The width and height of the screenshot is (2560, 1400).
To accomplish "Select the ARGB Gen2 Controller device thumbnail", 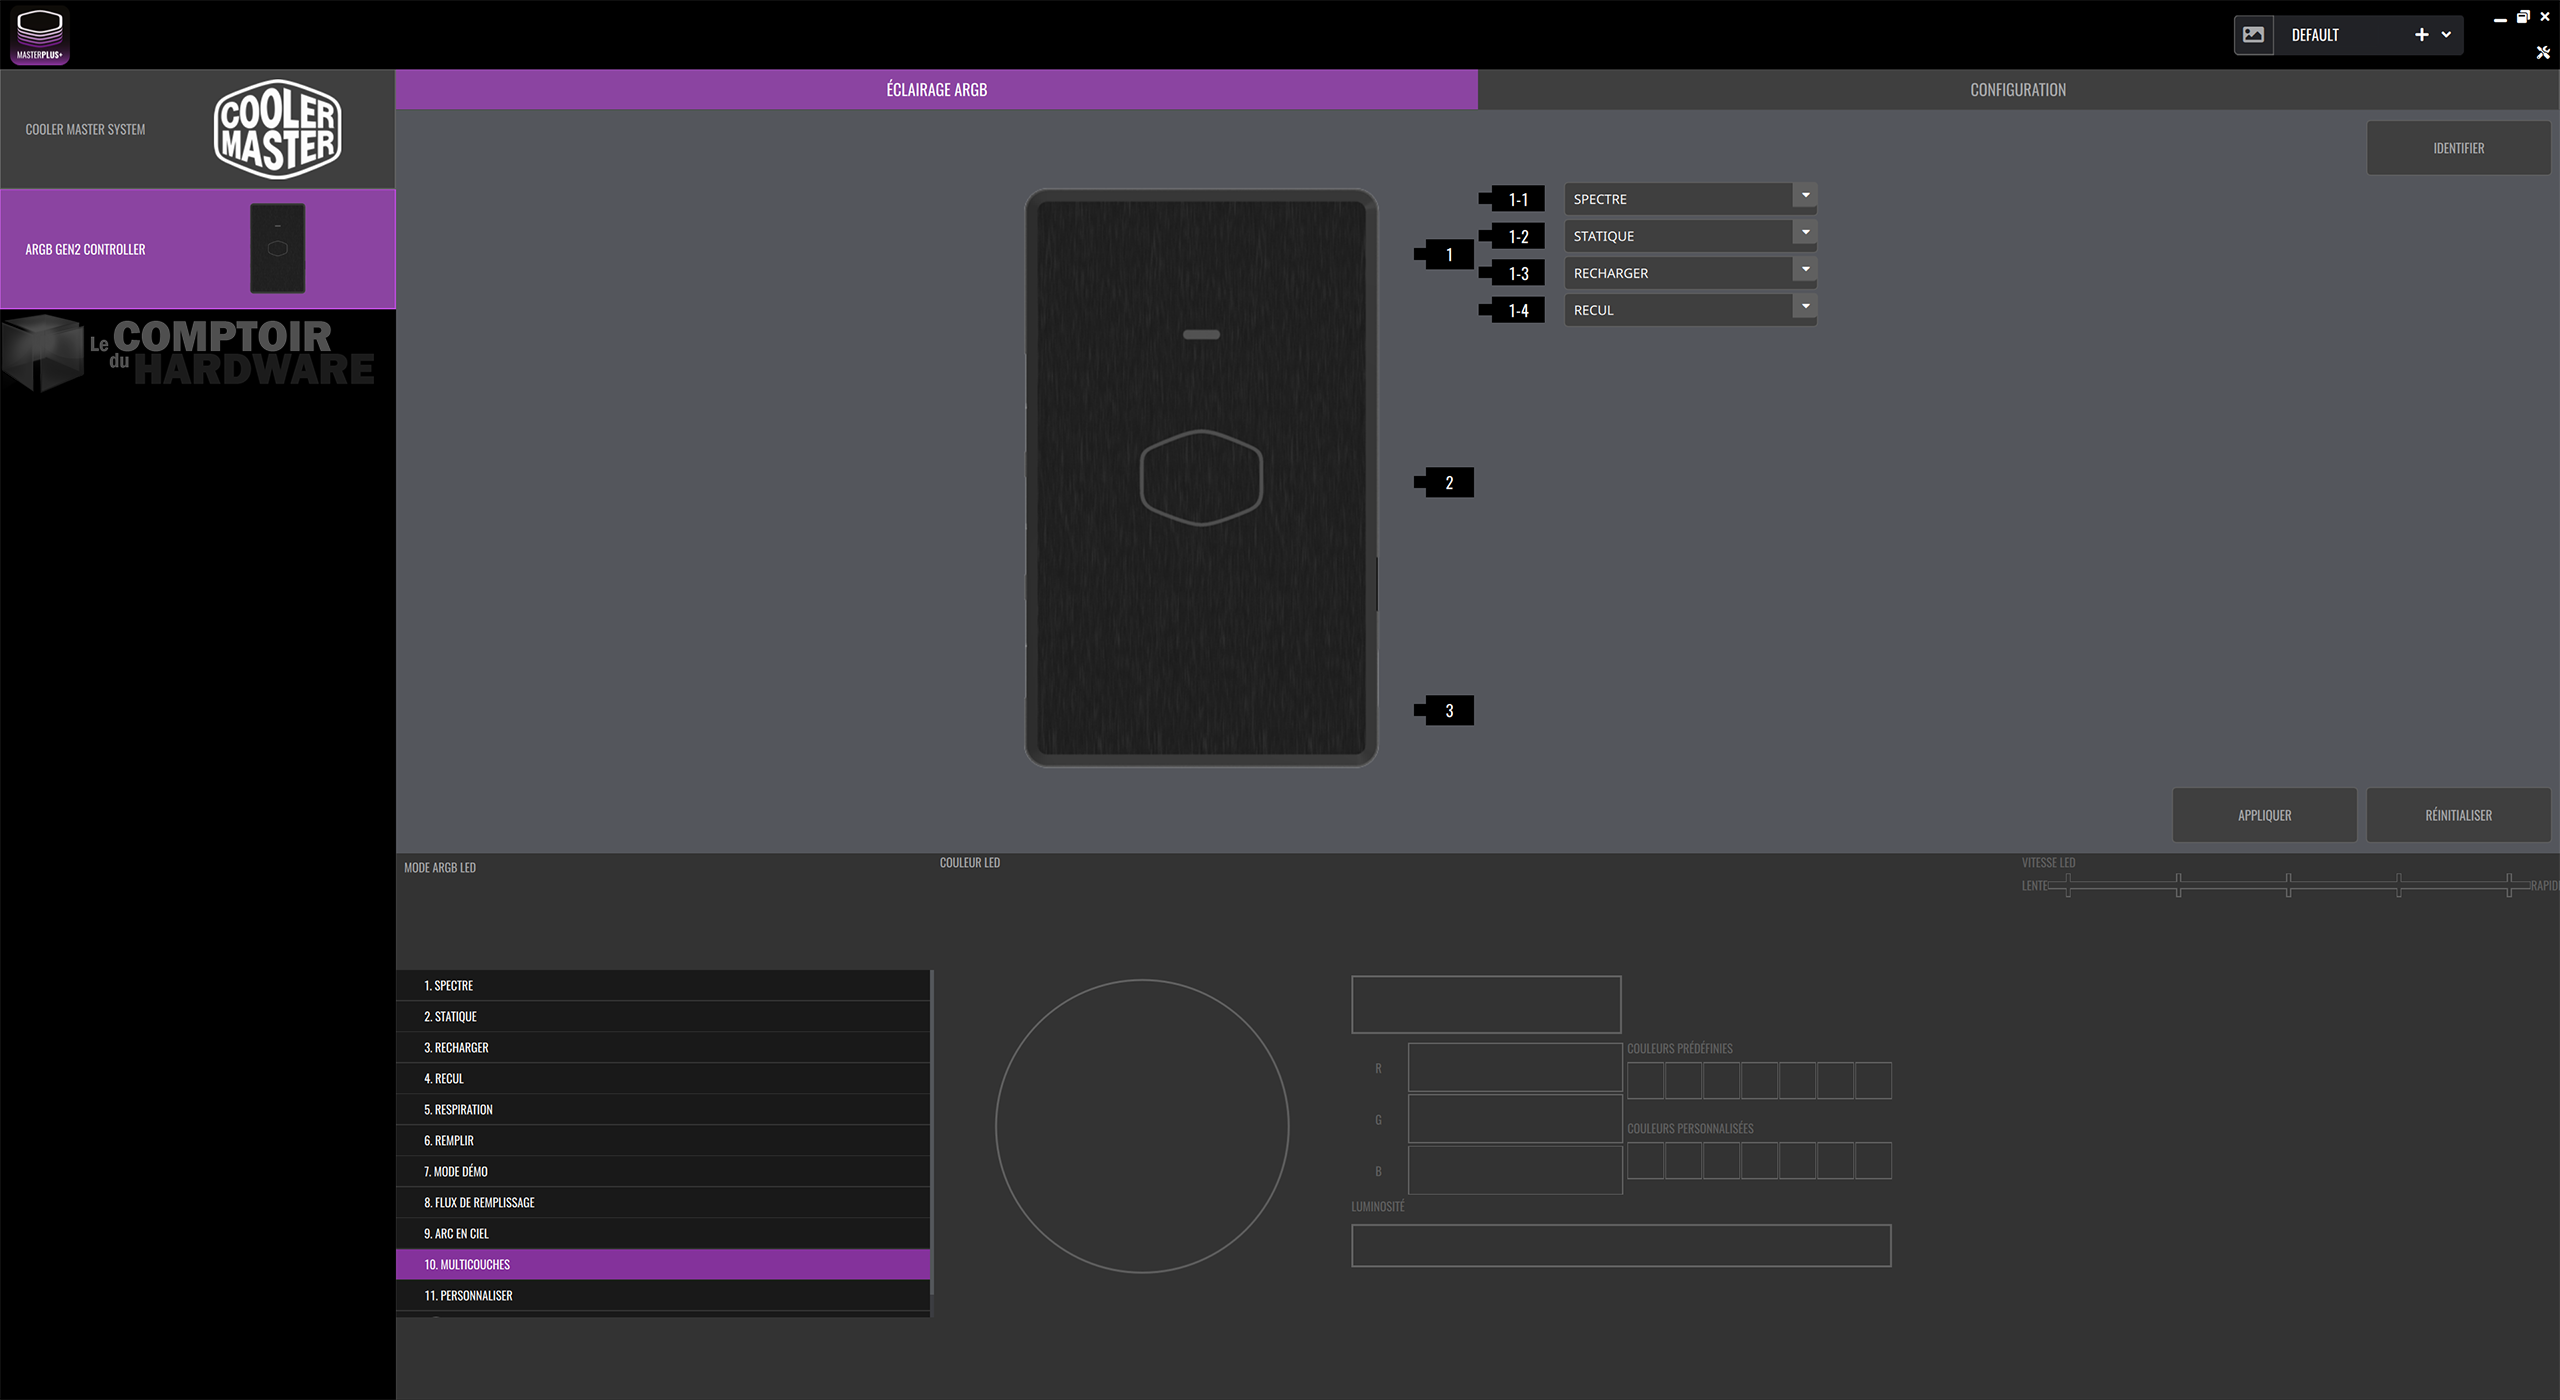I will (277, 249).
